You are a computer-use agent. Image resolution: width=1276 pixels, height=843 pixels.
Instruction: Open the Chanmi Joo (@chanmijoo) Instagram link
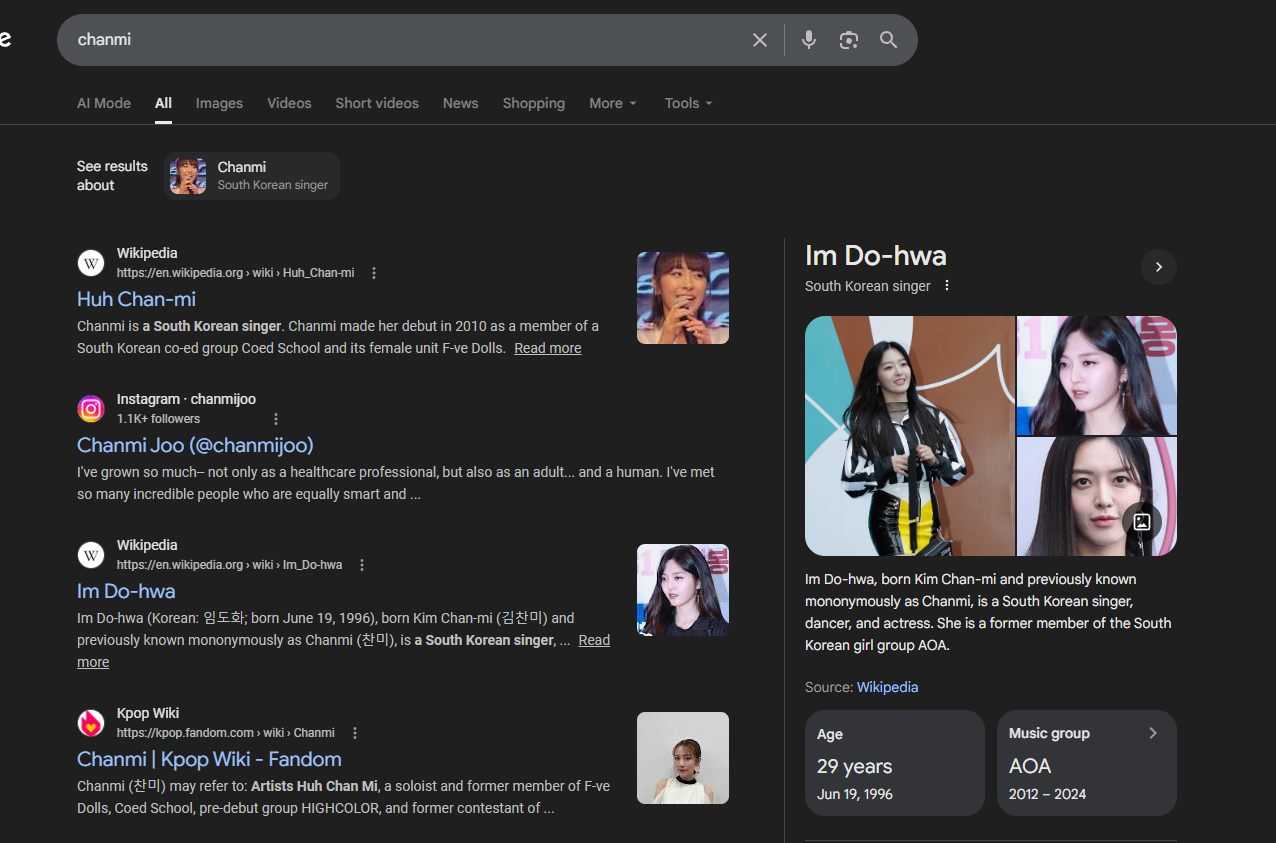click(x=195, y=445)
